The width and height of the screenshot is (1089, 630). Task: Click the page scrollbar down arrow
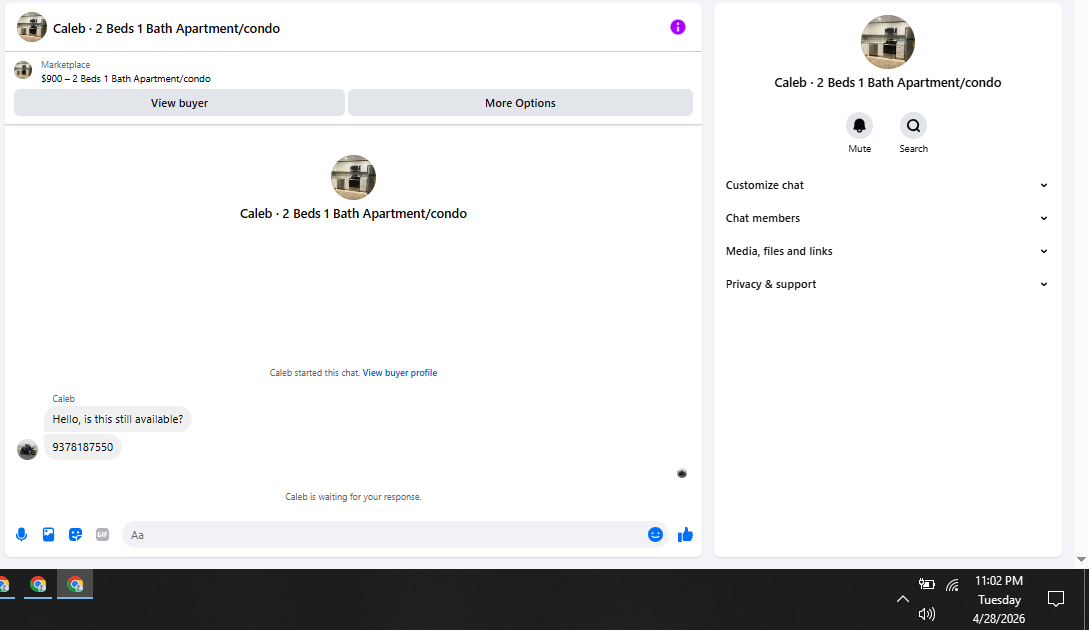coord(1081,559)
